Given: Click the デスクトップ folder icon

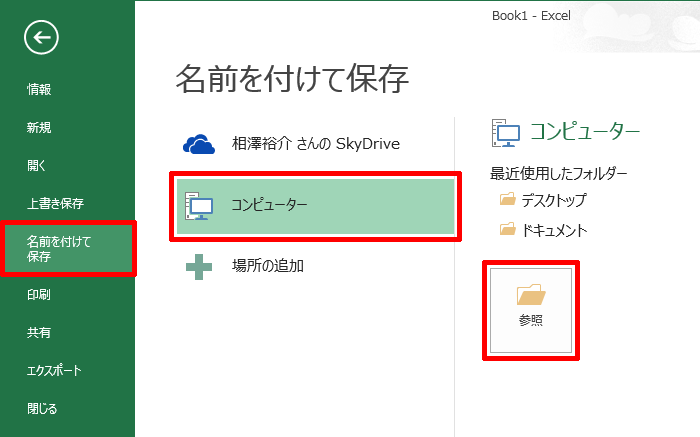Looking at the screenshot, I should coord(508,199).
